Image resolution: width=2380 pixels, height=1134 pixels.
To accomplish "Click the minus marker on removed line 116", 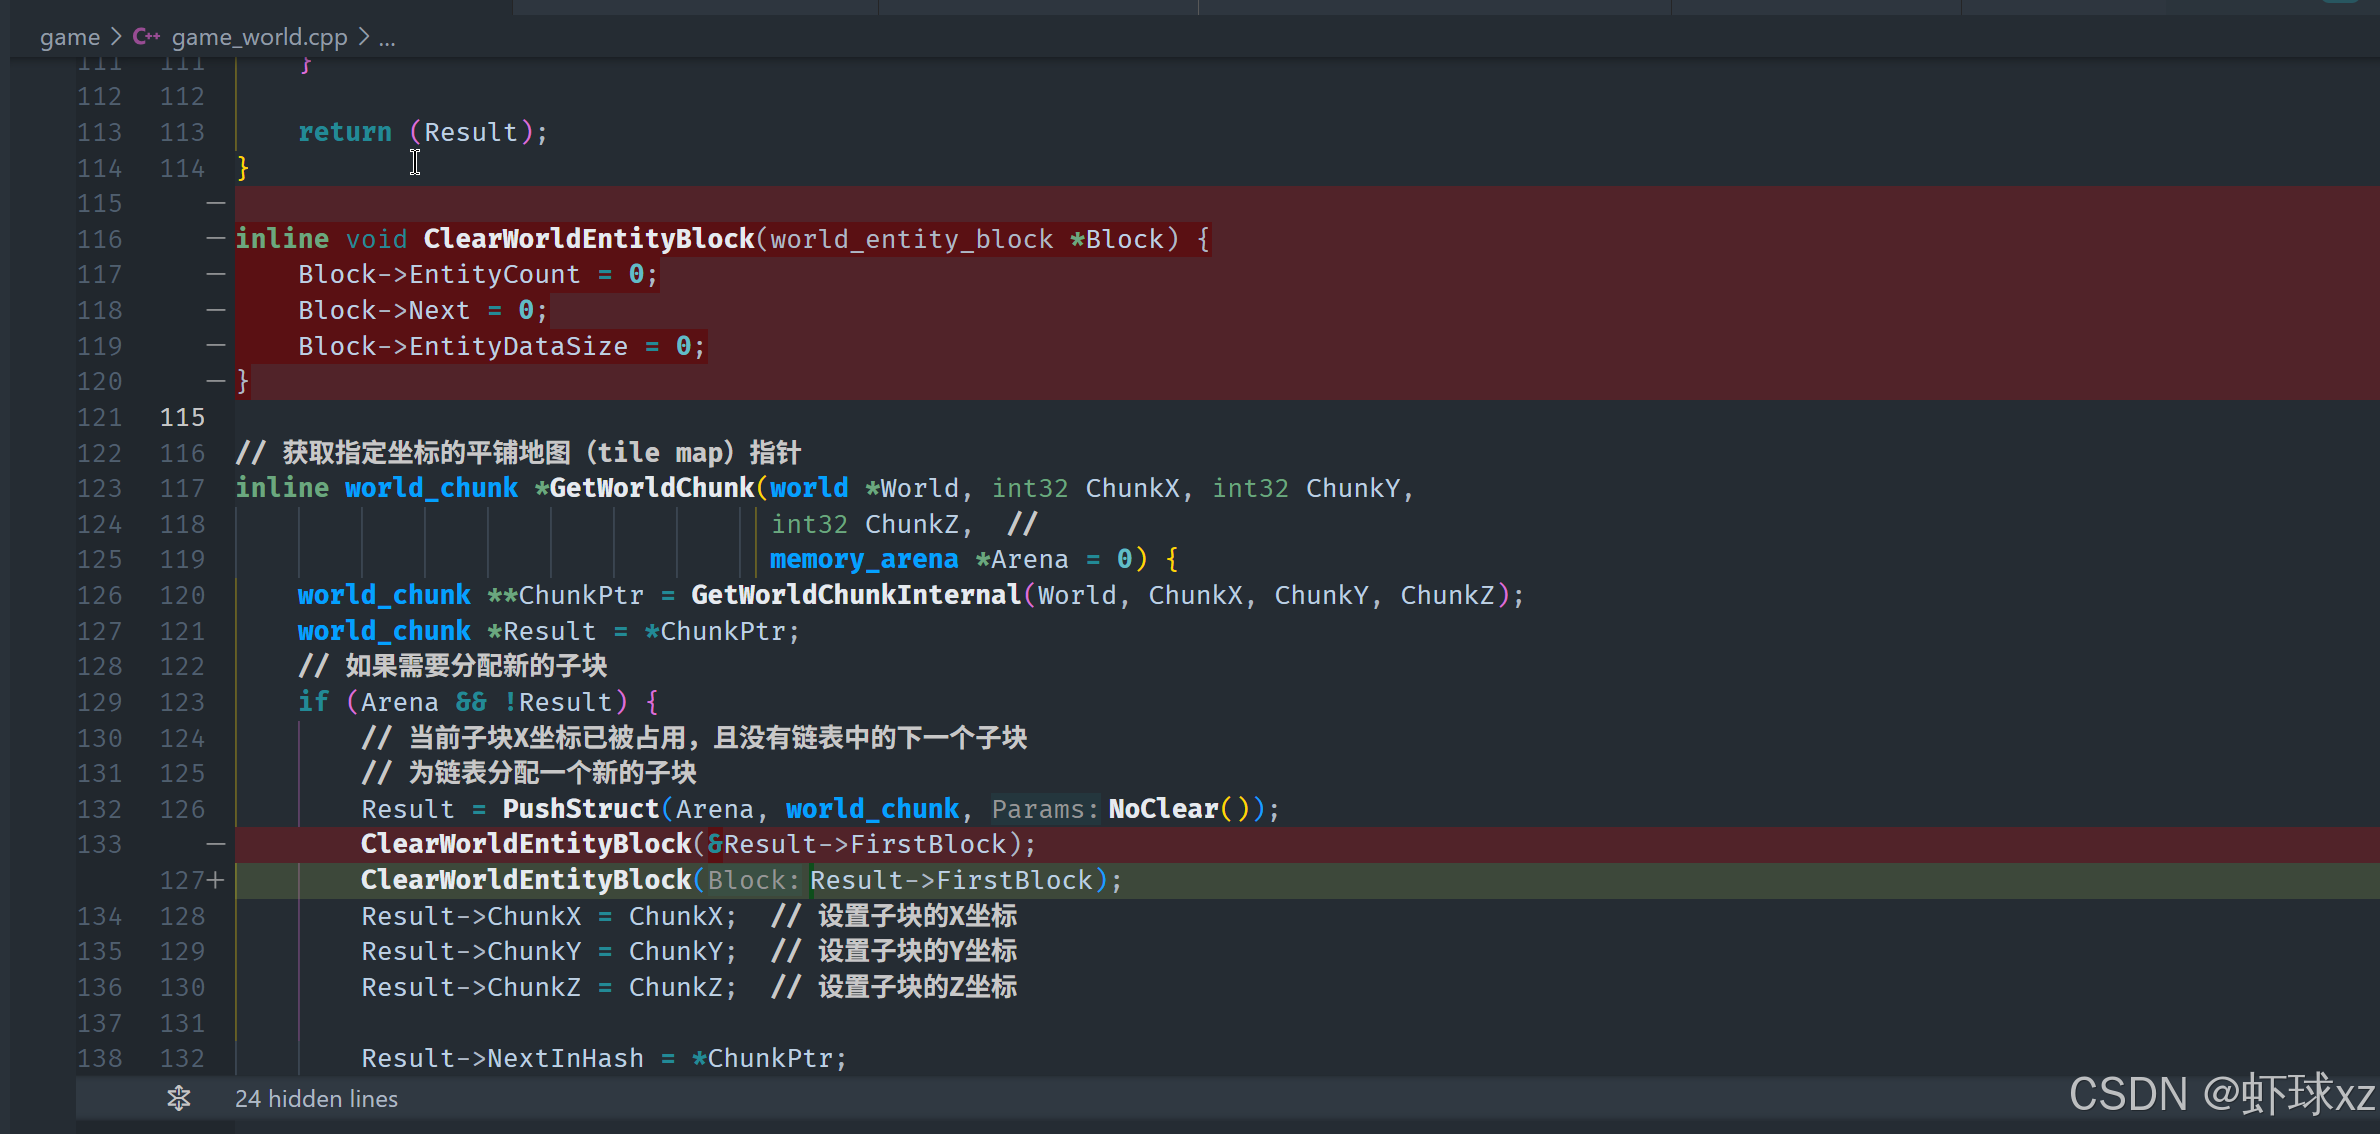I will tap(216, 239).
